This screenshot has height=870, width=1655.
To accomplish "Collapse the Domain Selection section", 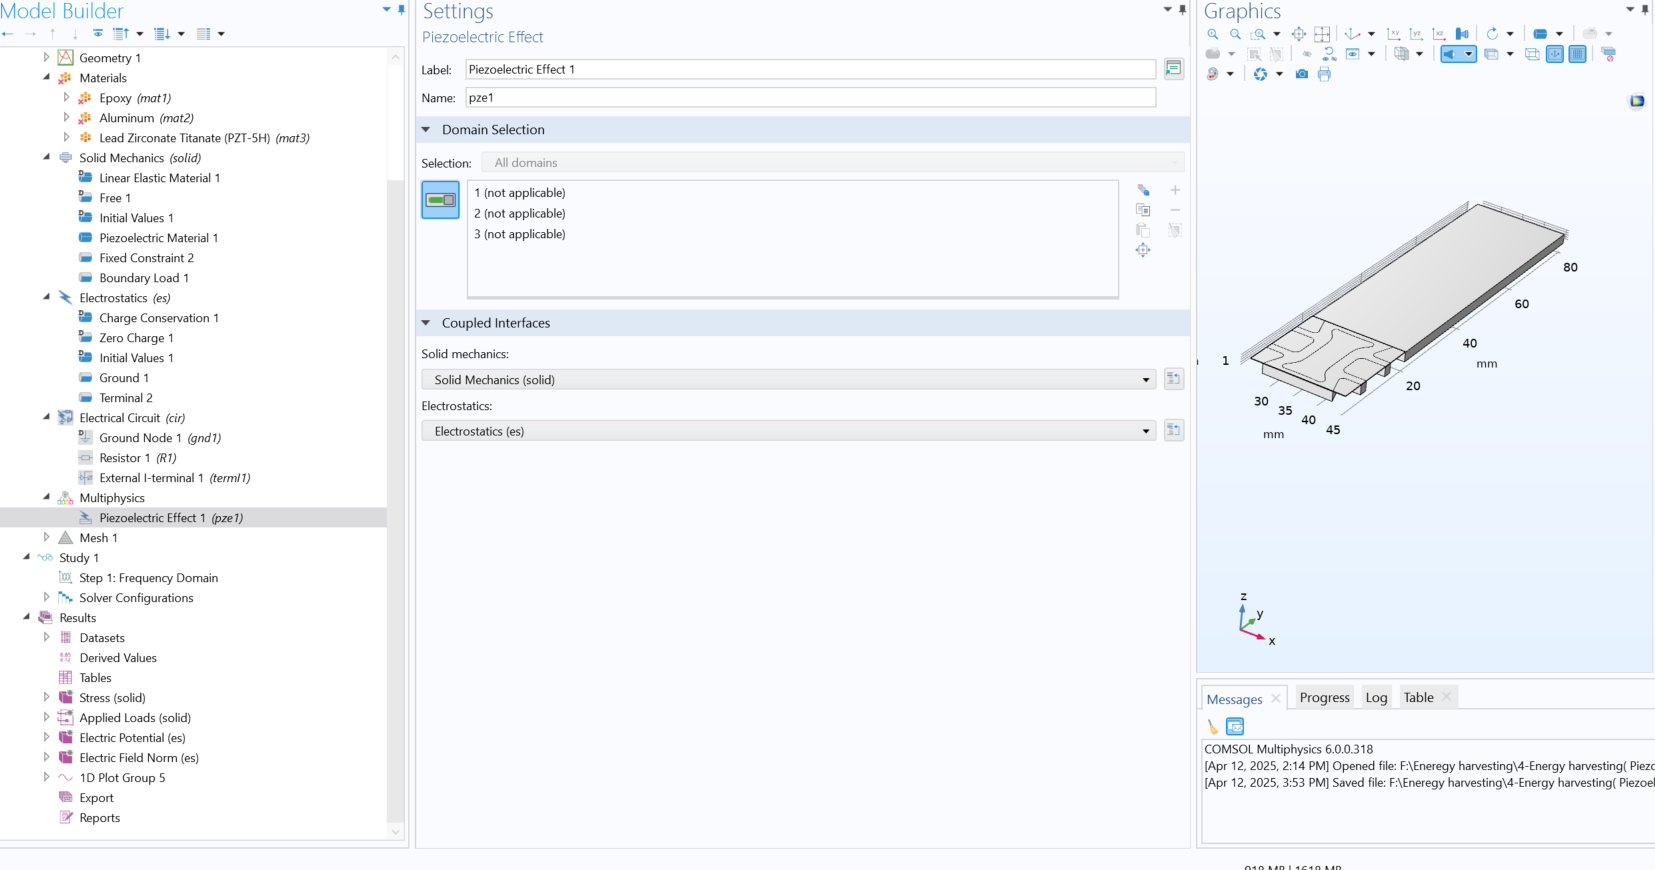I will (x=426, y=130).
